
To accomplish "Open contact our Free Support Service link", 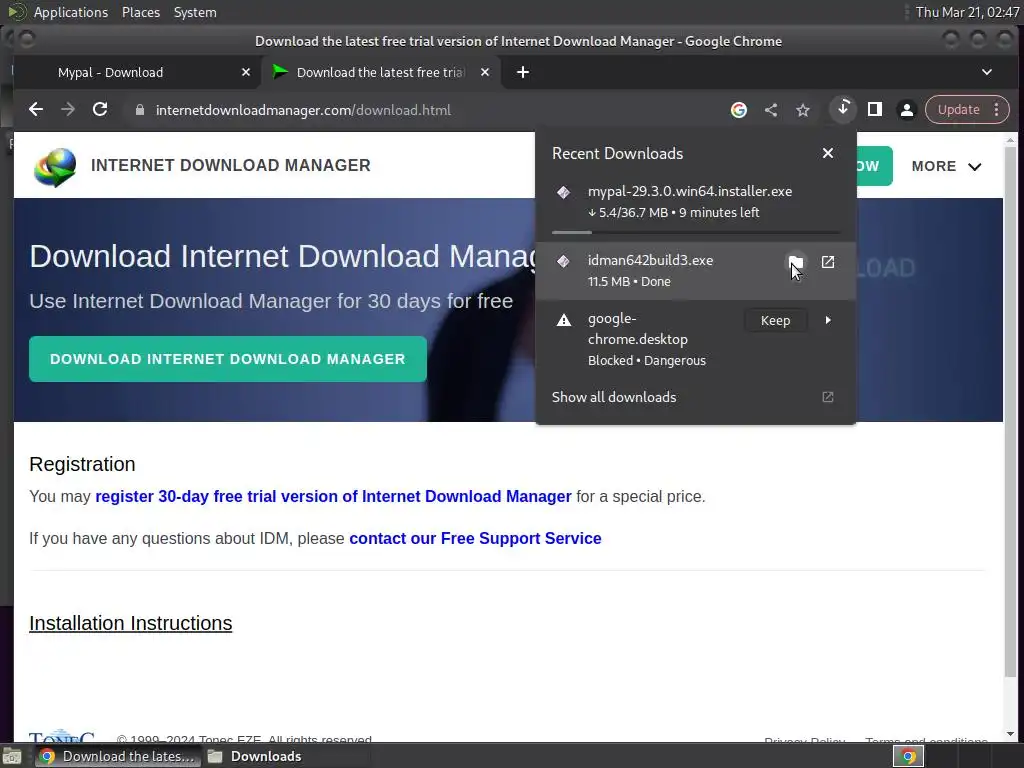I will [475, 538].
